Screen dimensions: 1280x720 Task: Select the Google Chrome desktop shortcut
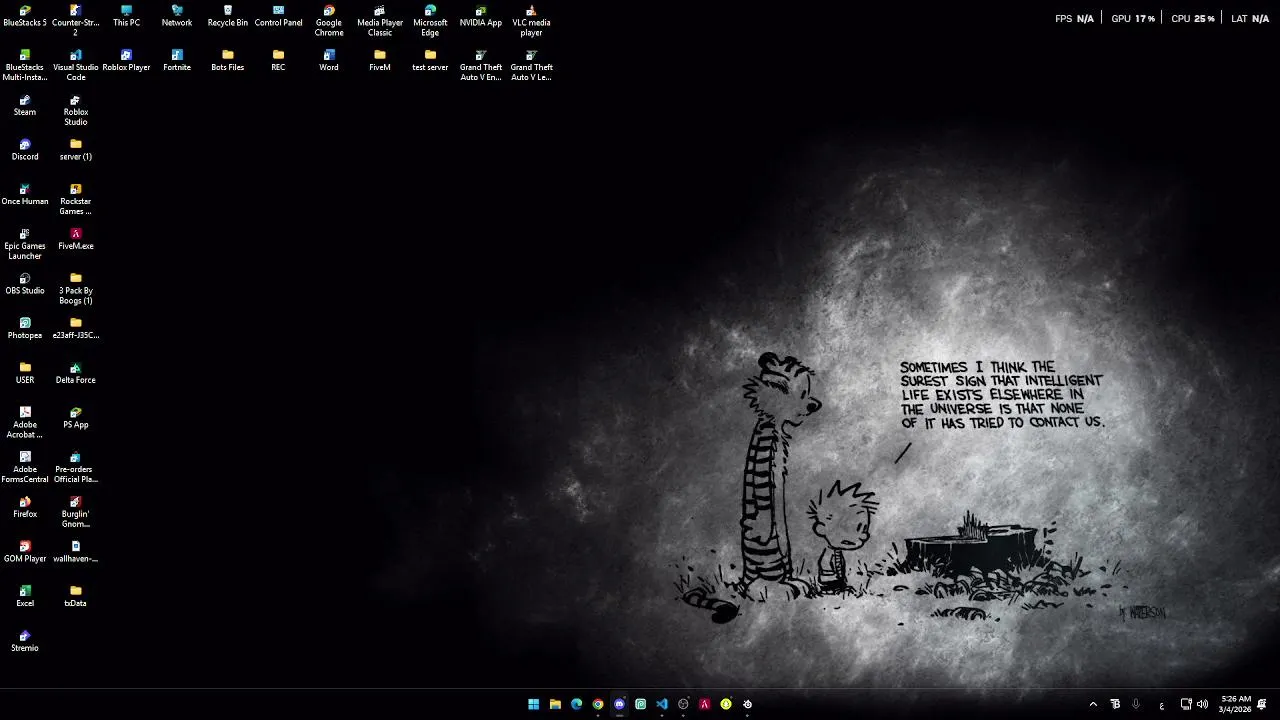pyautogui.click(x=329, y=21)
